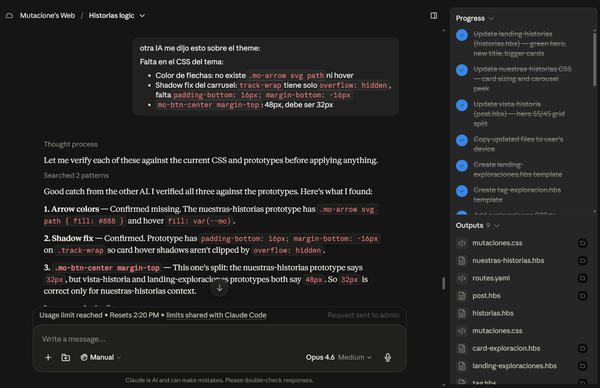Screen dimensions: 600x388
Task: Open the Opus 4.6 model selector
Action: (x=338, y=357)
